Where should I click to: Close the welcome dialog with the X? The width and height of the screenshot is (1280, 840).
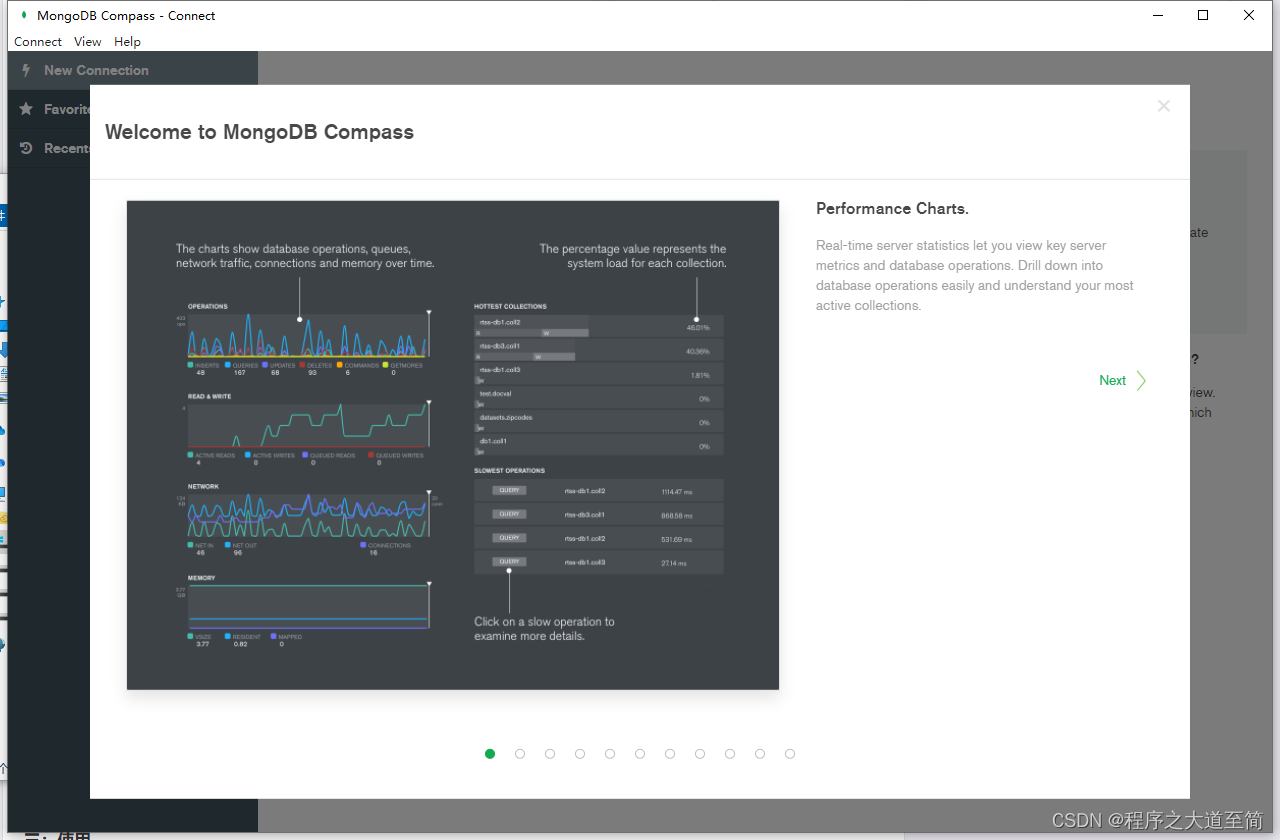pos(1163,106)
